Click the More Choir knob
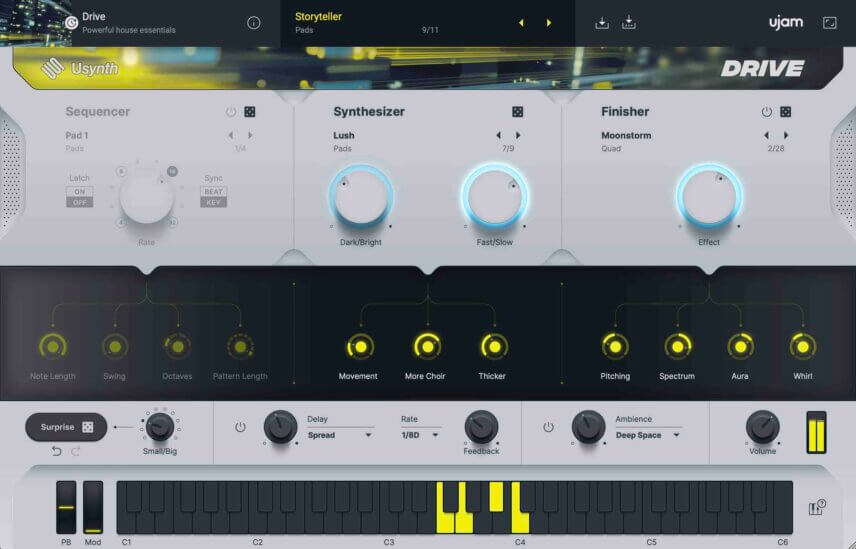This screenshot has height=549, width=856. point(427,347)
